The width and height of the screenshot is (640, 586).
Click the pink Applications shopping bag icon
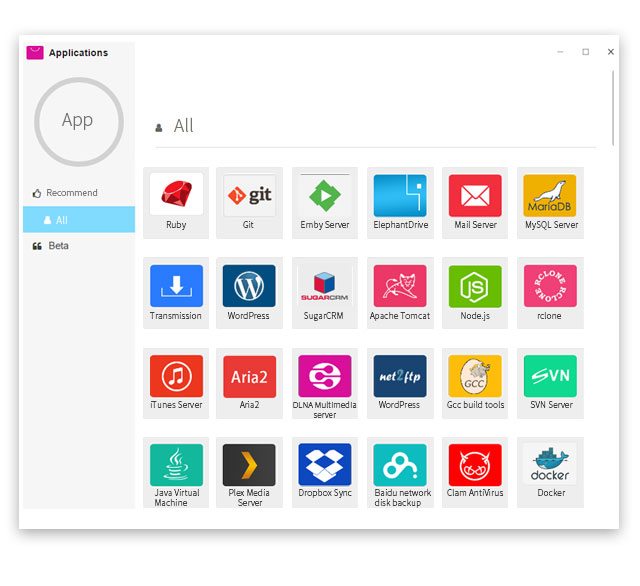point(35,53)
